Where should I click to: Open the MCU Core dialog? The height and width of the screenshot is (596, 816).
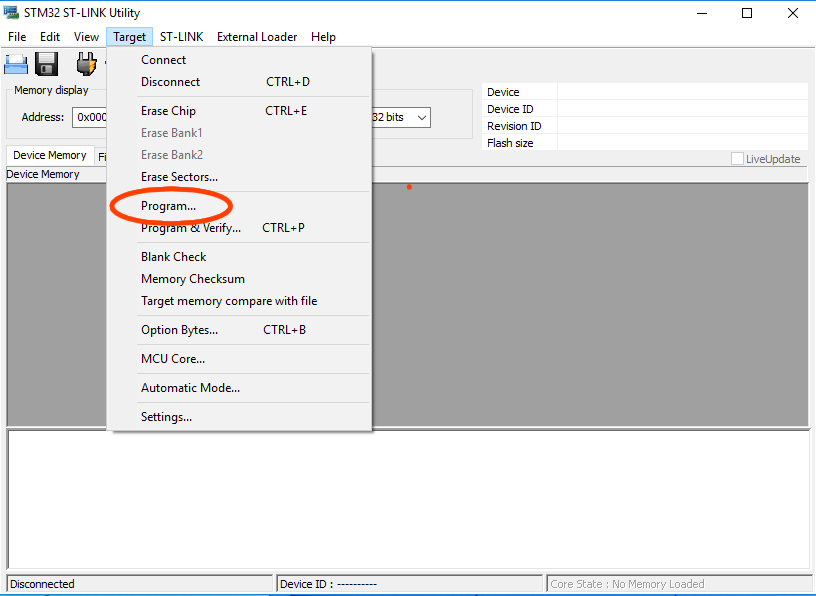172,358
